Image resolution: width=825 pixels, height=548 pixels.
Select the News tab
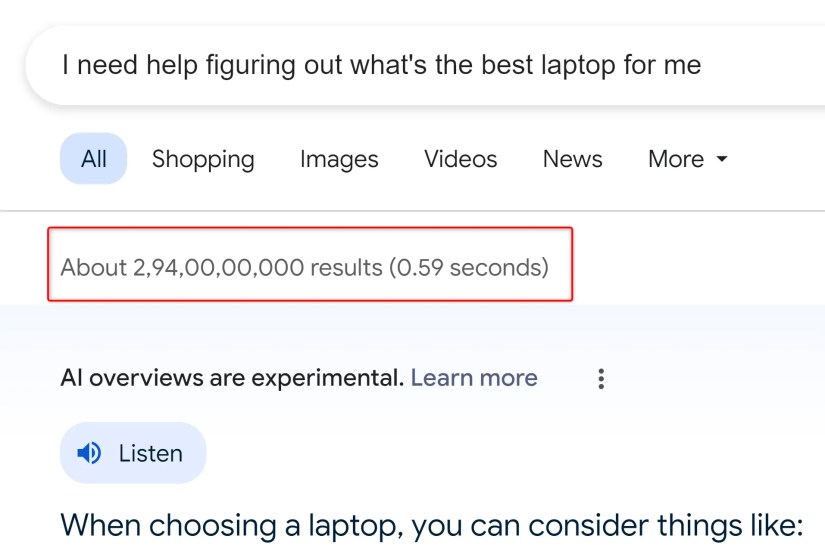(572, 159)
